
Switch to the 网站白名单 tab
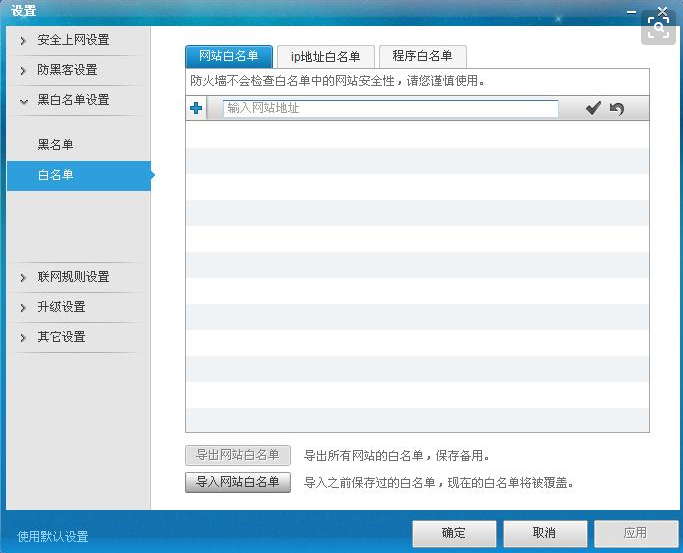tap(229, 56)
